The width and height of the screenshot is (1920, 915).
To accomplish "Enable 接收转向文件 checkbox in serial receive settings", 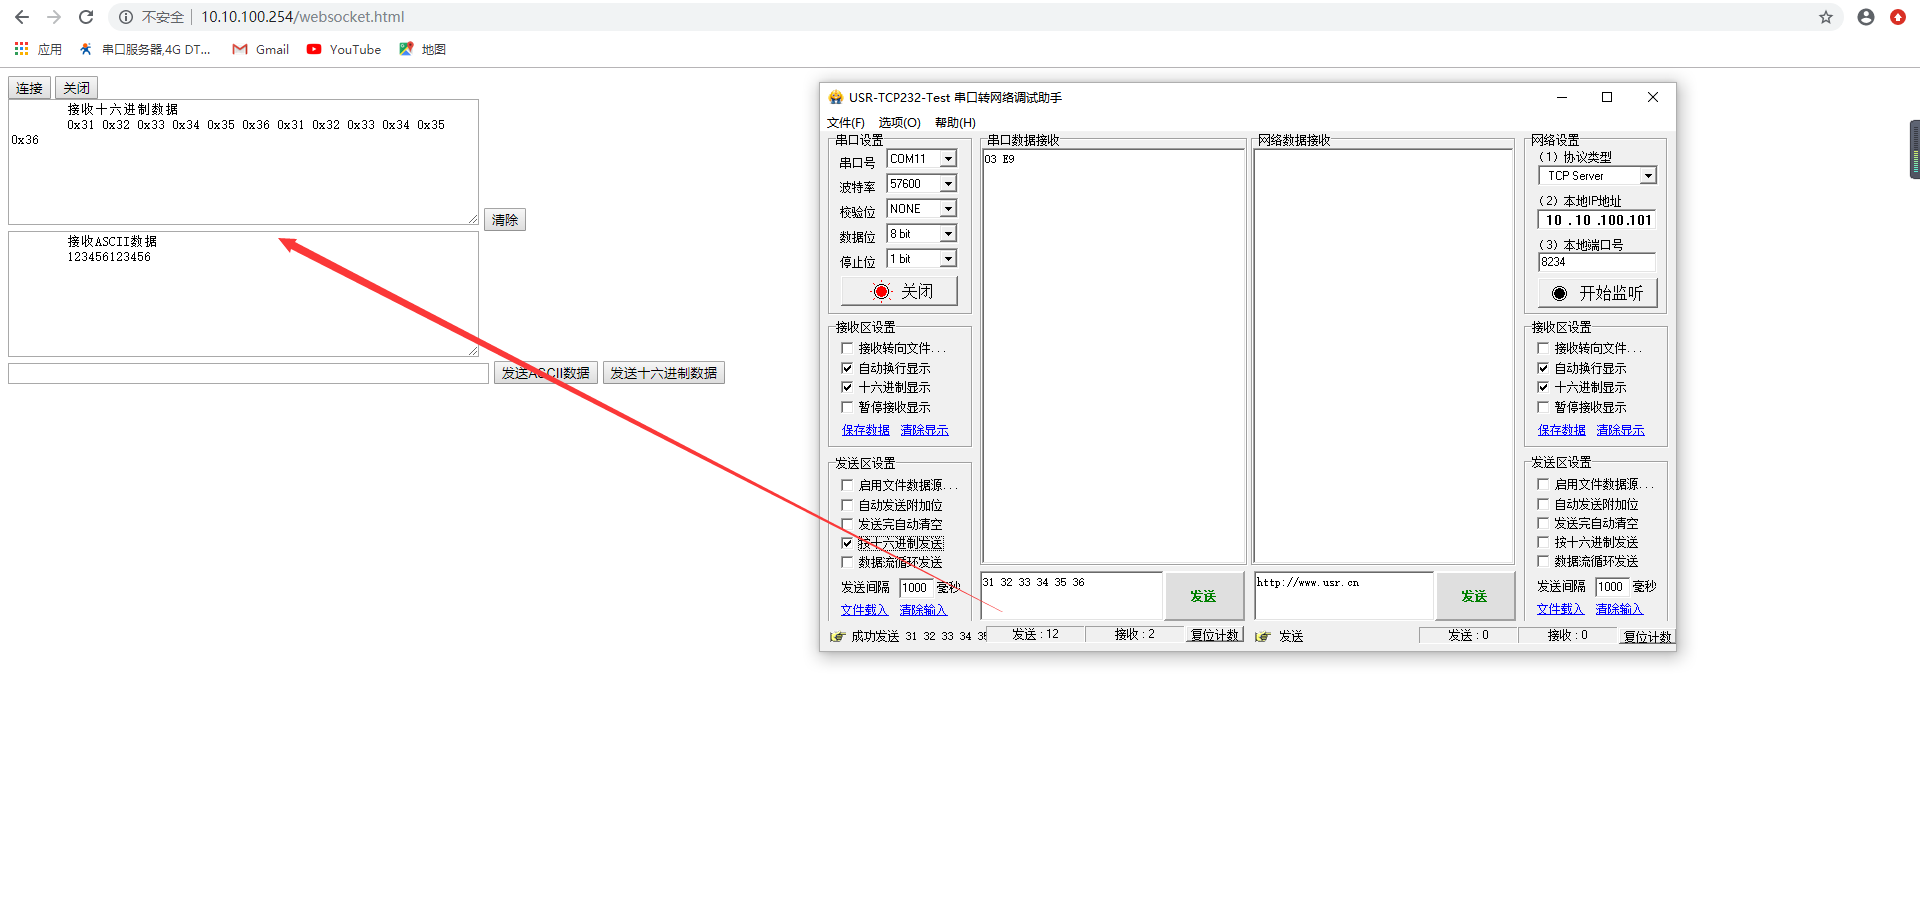I will 847,348.
